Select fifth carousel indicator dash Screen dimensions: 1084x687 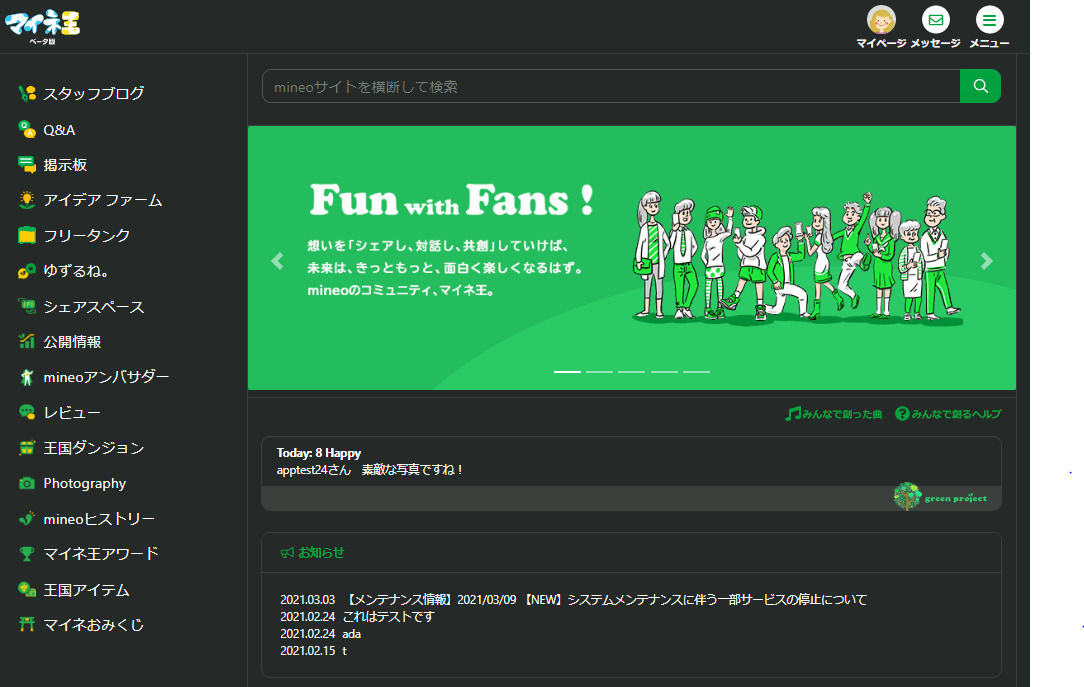(x=697, y=372)
